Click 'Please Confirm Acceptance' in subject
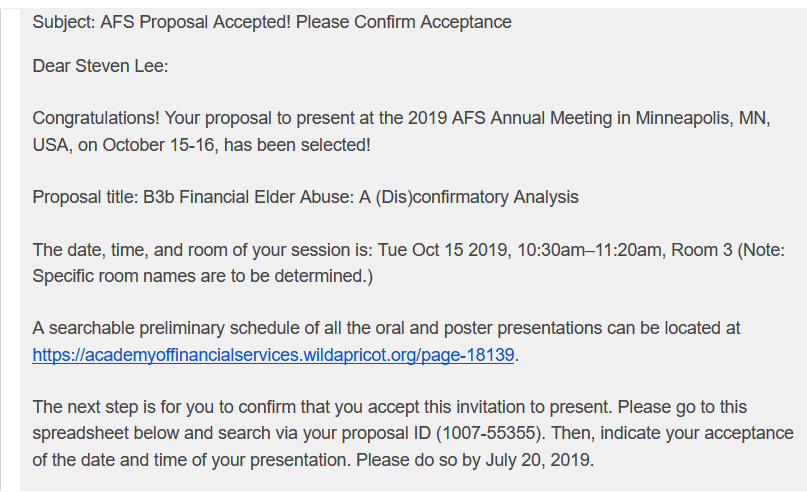This screenshot has width=807, height=492. (404, 22)
